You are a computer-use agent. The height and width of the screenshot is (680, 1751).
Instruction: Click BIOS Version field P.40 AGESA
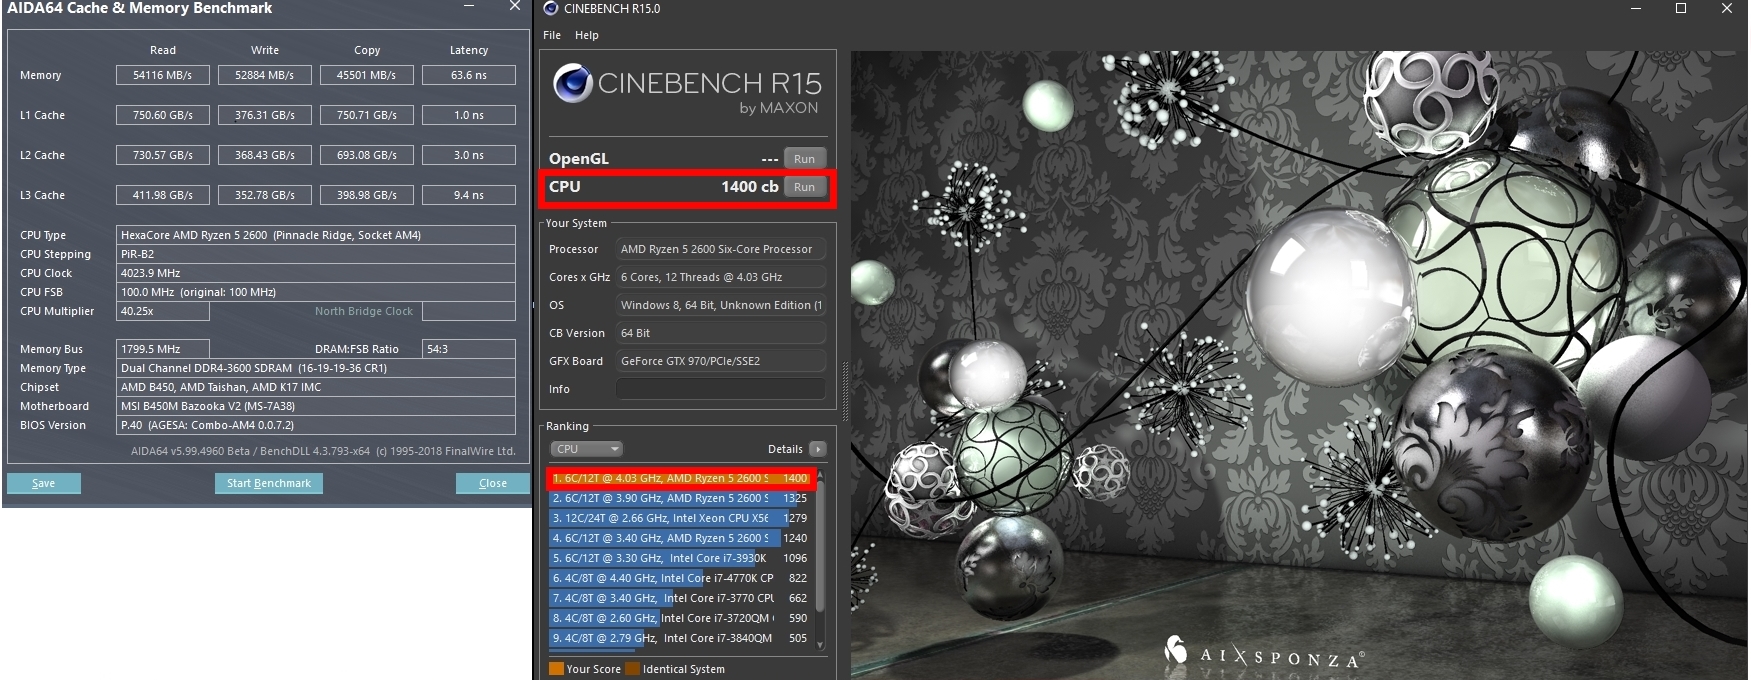point(316,425)
